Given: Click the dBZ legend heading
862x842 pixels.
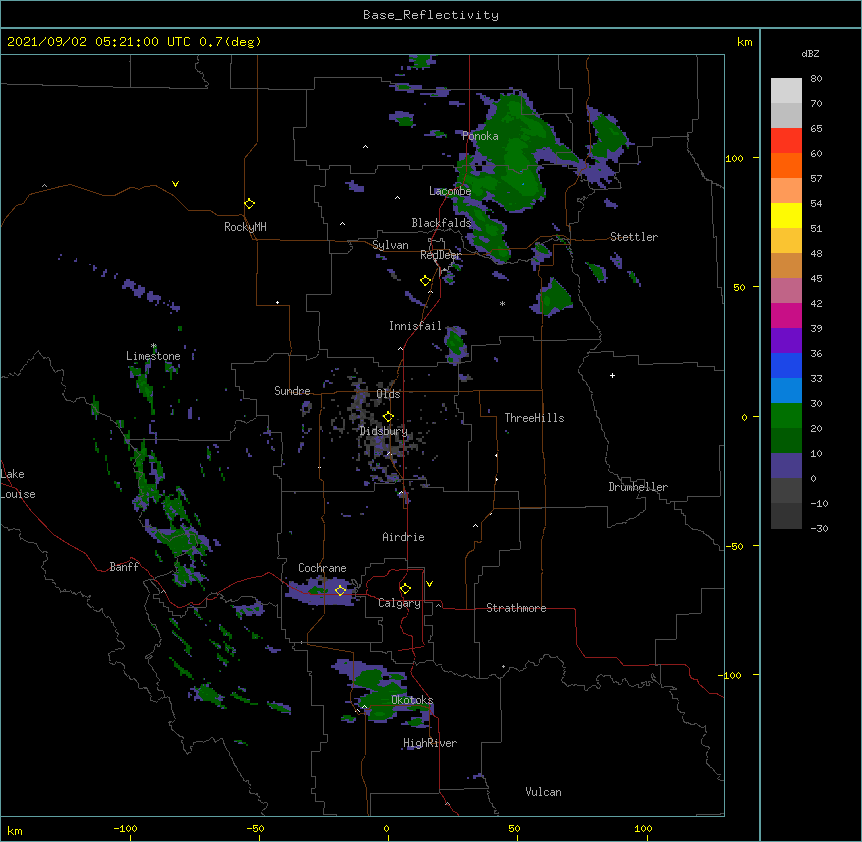Looking at the screenshot, I should (x=810, y=53).
